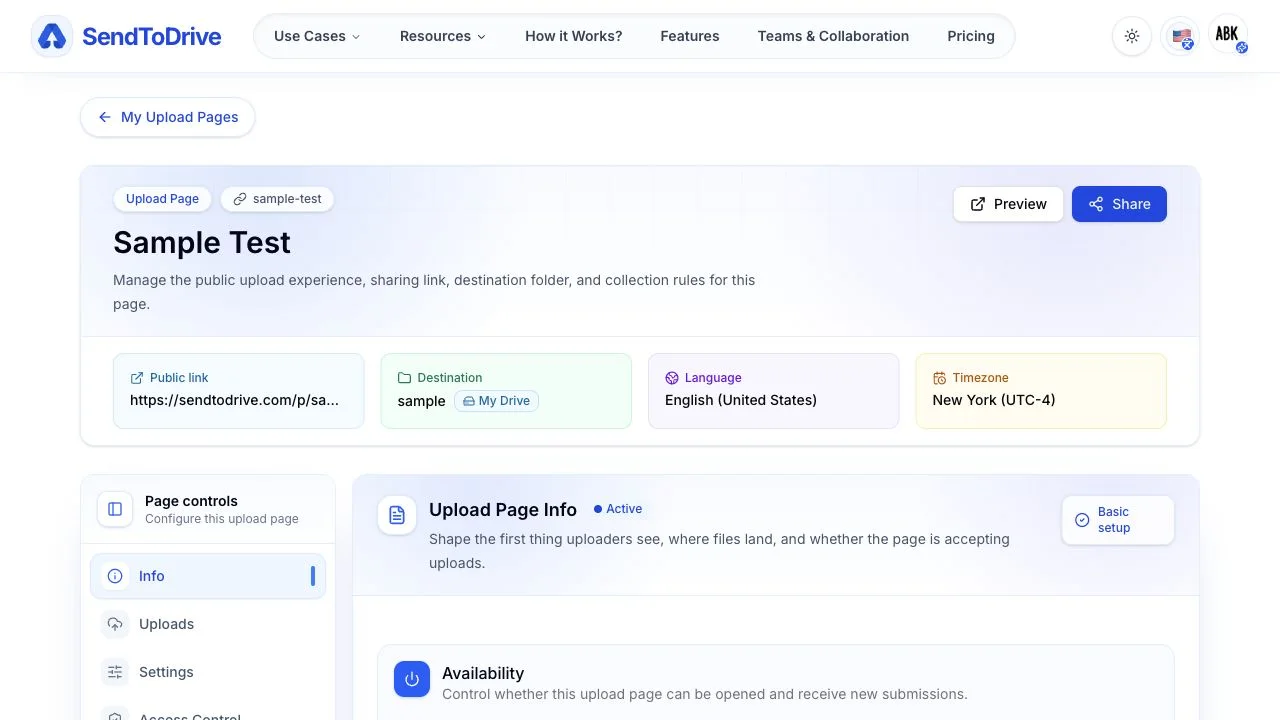Open the ABK user avatar menu
This screenshot has width=1280, height=720.
(x=1228, y=35)
